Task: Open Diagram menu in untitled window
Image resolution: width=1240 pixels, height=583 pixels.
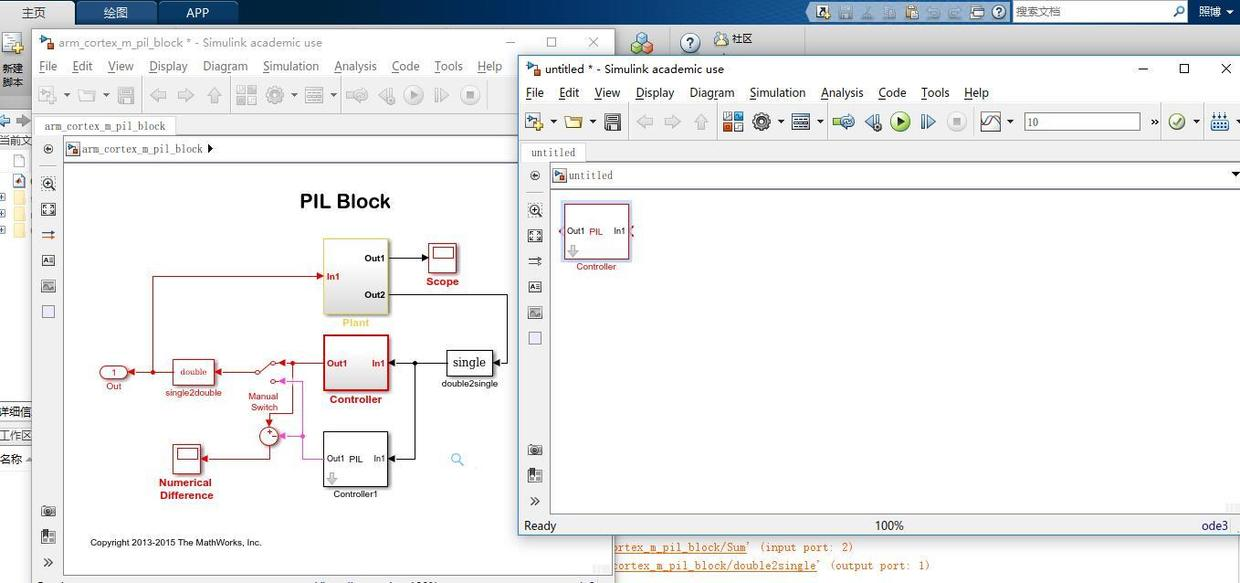Action: tap(712, 93)
